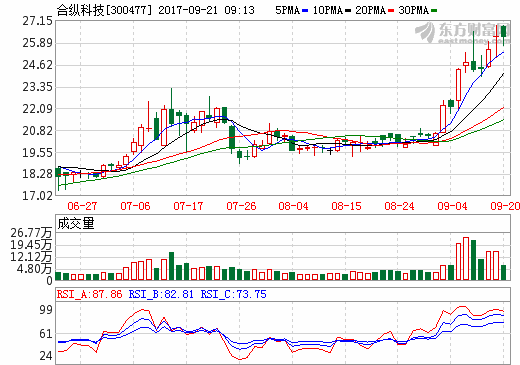Click the 08-04 date label
The image size is (520, 365).
click(x=293, y=206)
